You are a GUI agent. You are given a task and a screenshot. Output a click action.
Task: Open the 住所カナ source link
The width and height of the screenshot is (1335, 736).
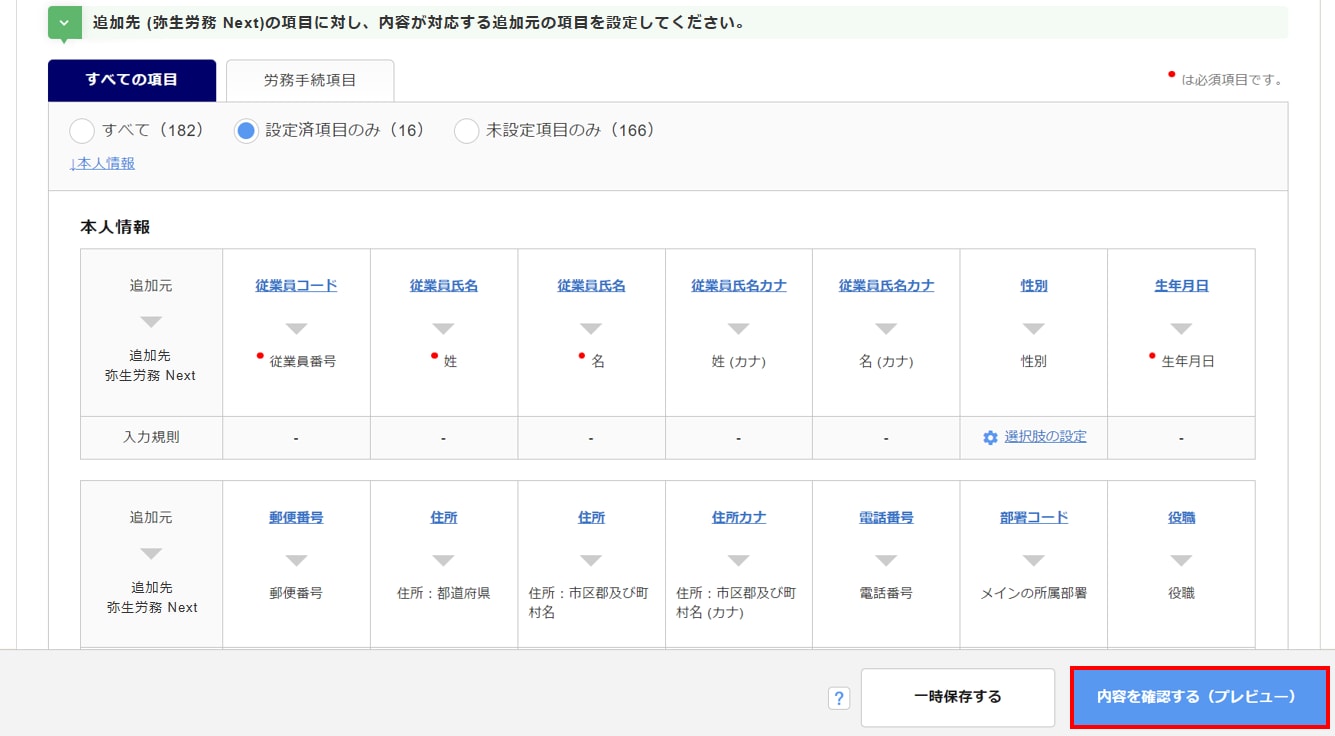(x=739, y=518)
